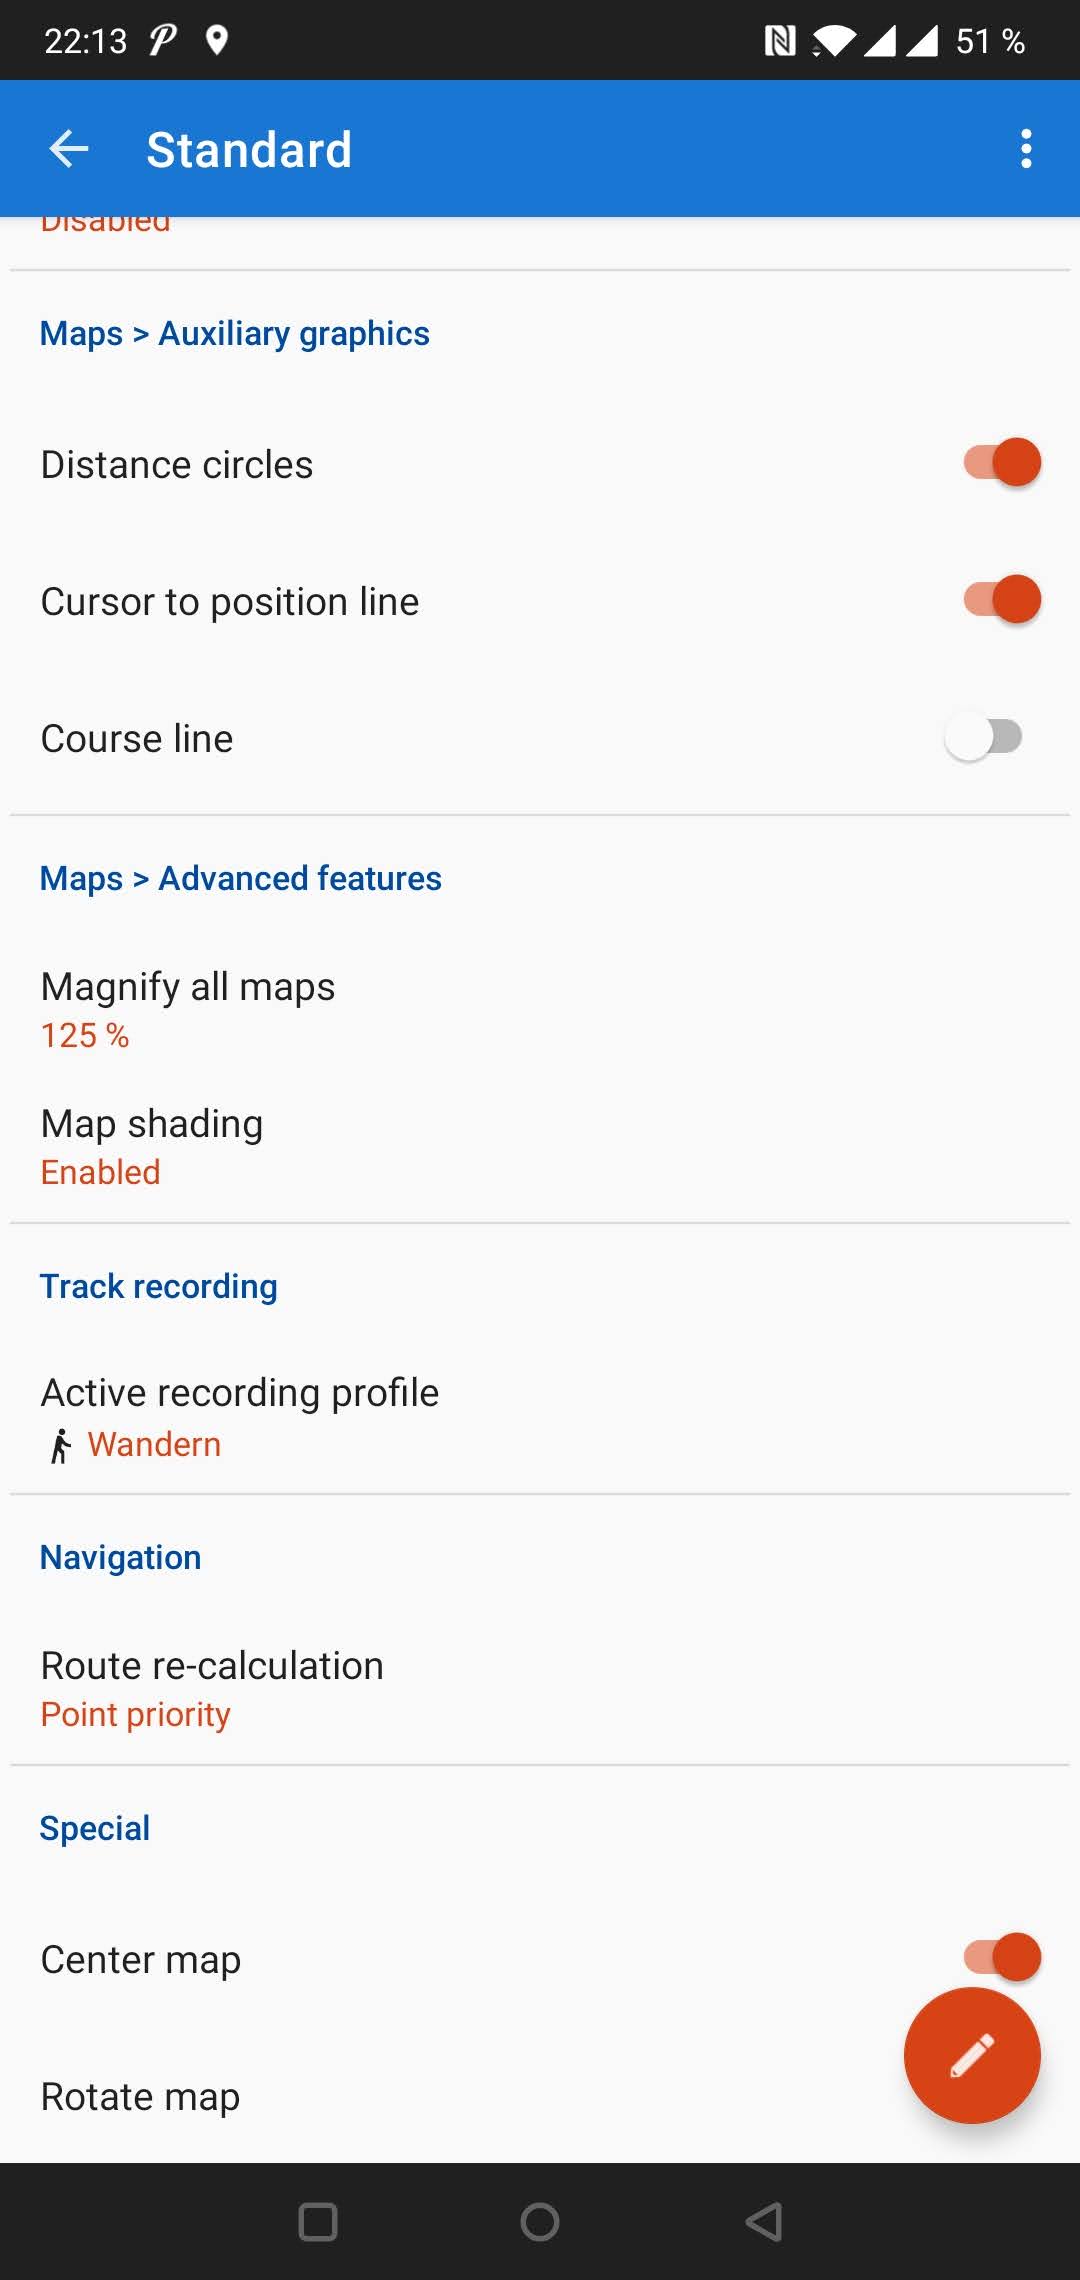Disable the Distance circles switch
The image size is (1080, 2280).
[1001, 463]
